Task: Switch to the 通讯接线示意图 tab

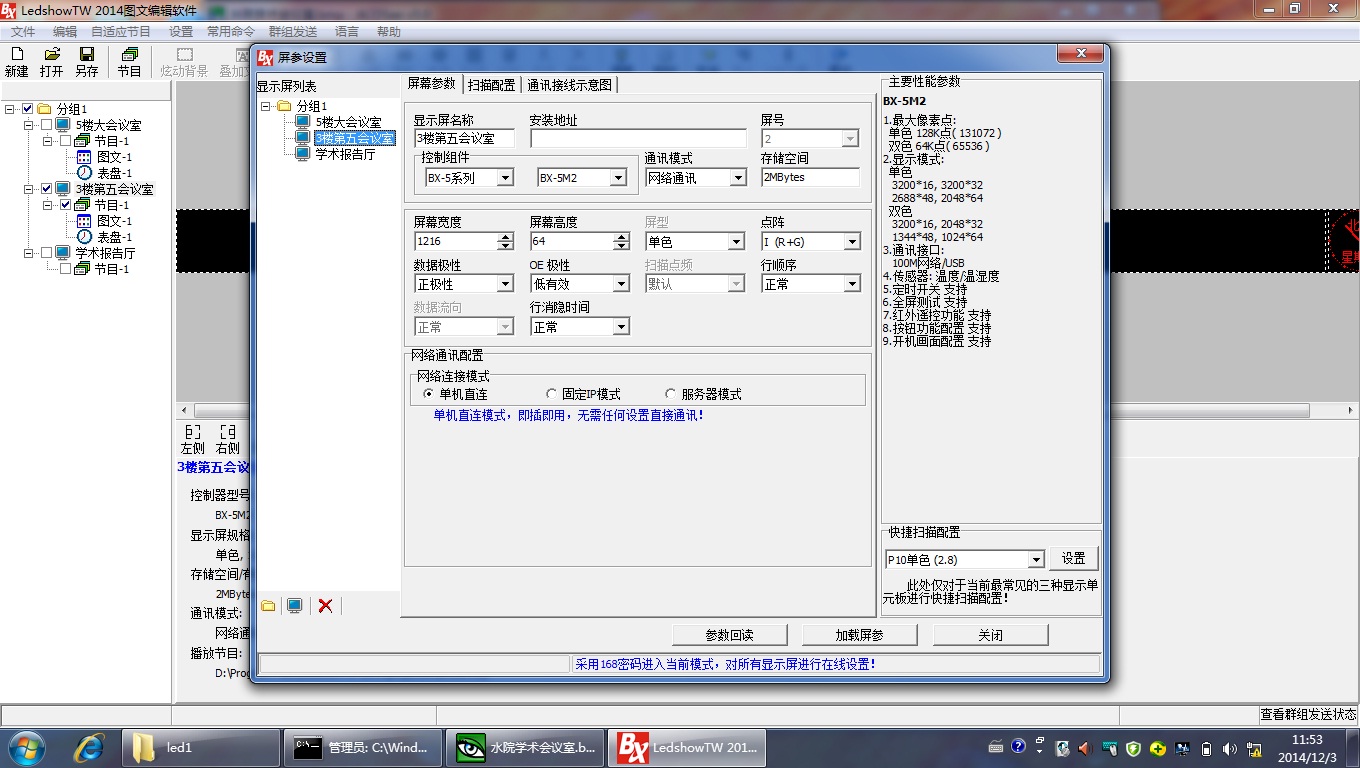Action: click(x=569, y=85)
